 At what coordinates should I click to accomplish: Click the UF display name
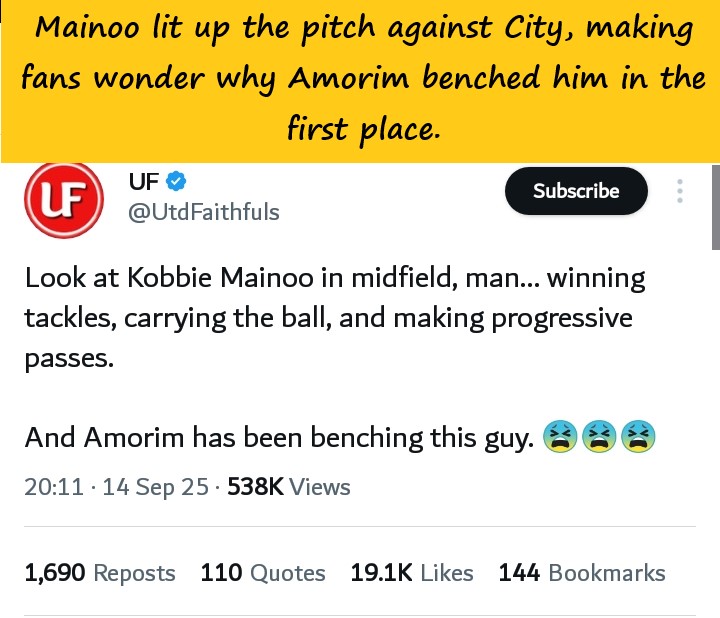pos(143,182)
